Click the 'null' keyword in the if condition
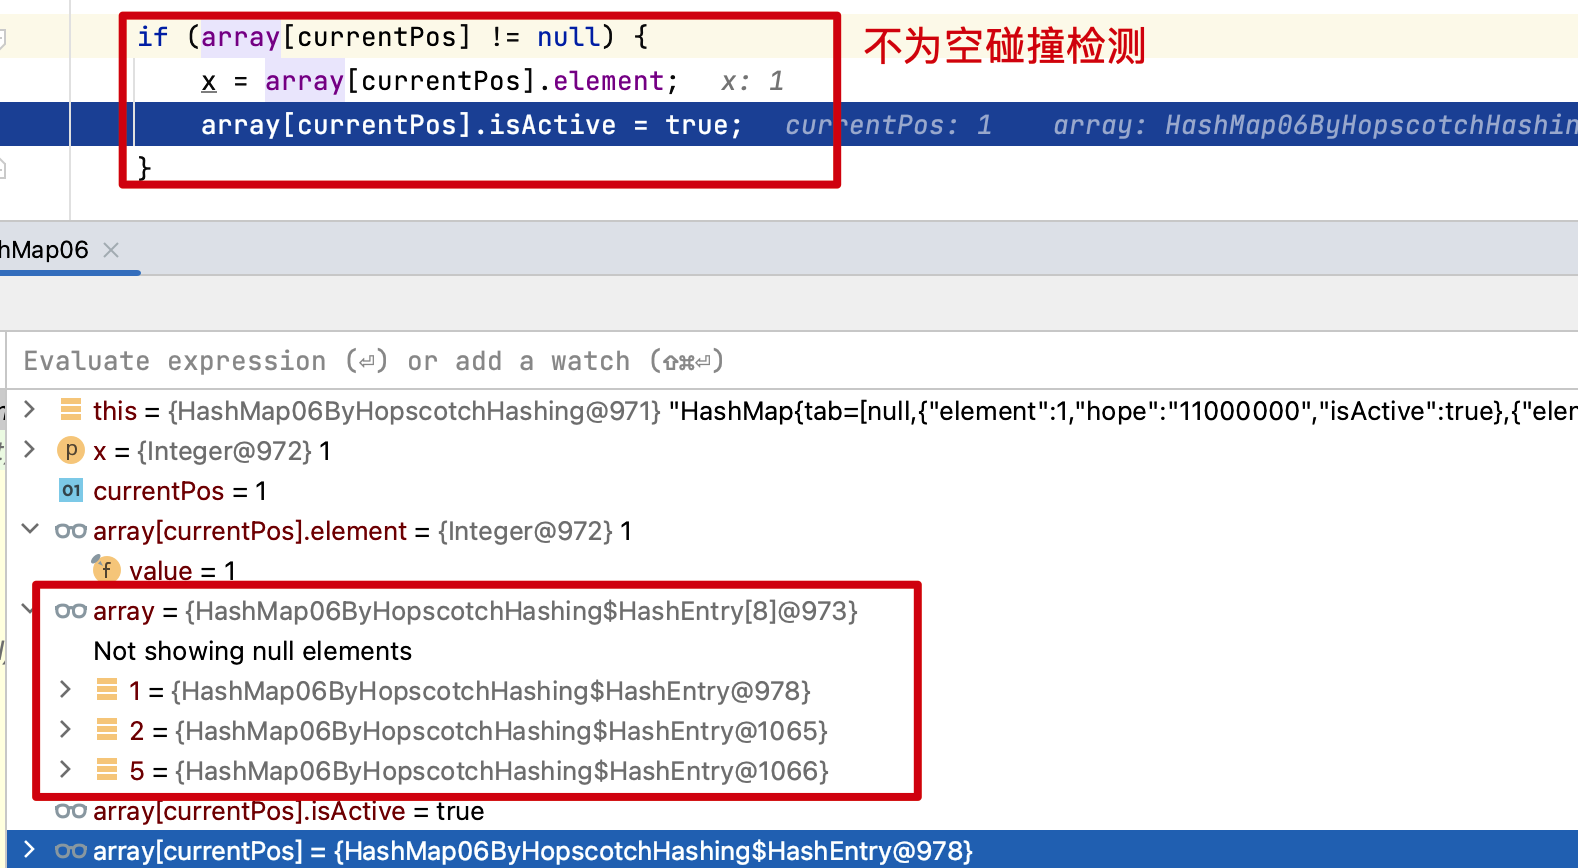Image resolution: width=1578 pixels, height=868 pixels. click(569, 37)
